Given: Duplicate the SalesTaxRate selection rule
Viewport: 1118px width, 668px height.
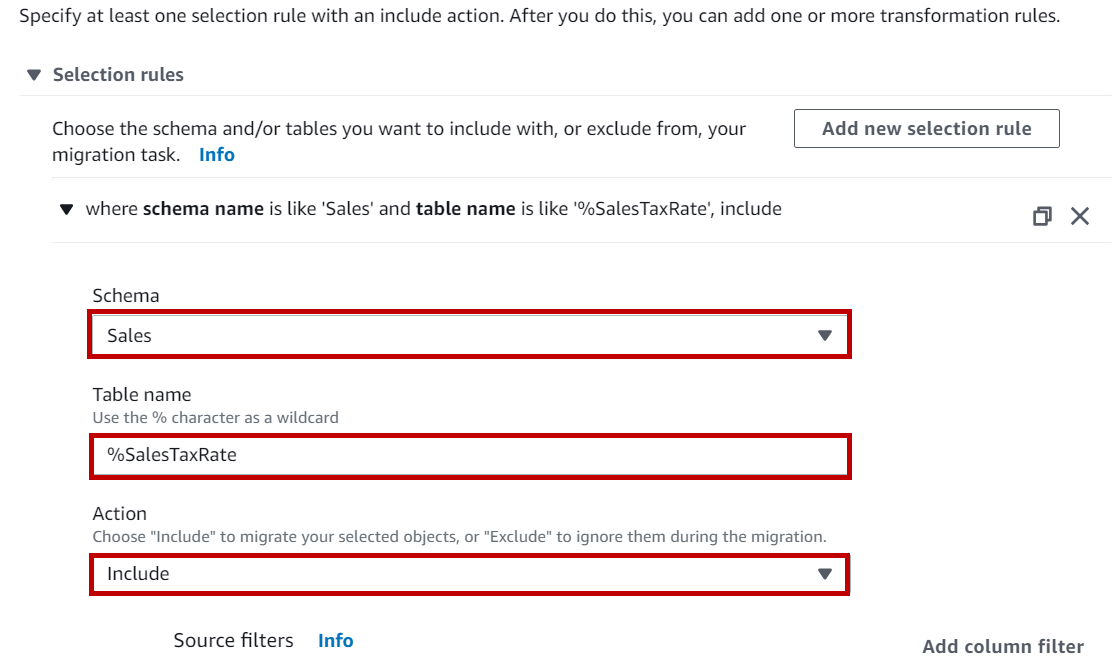Looking at the screenshot, I should tap(1042, 216).
